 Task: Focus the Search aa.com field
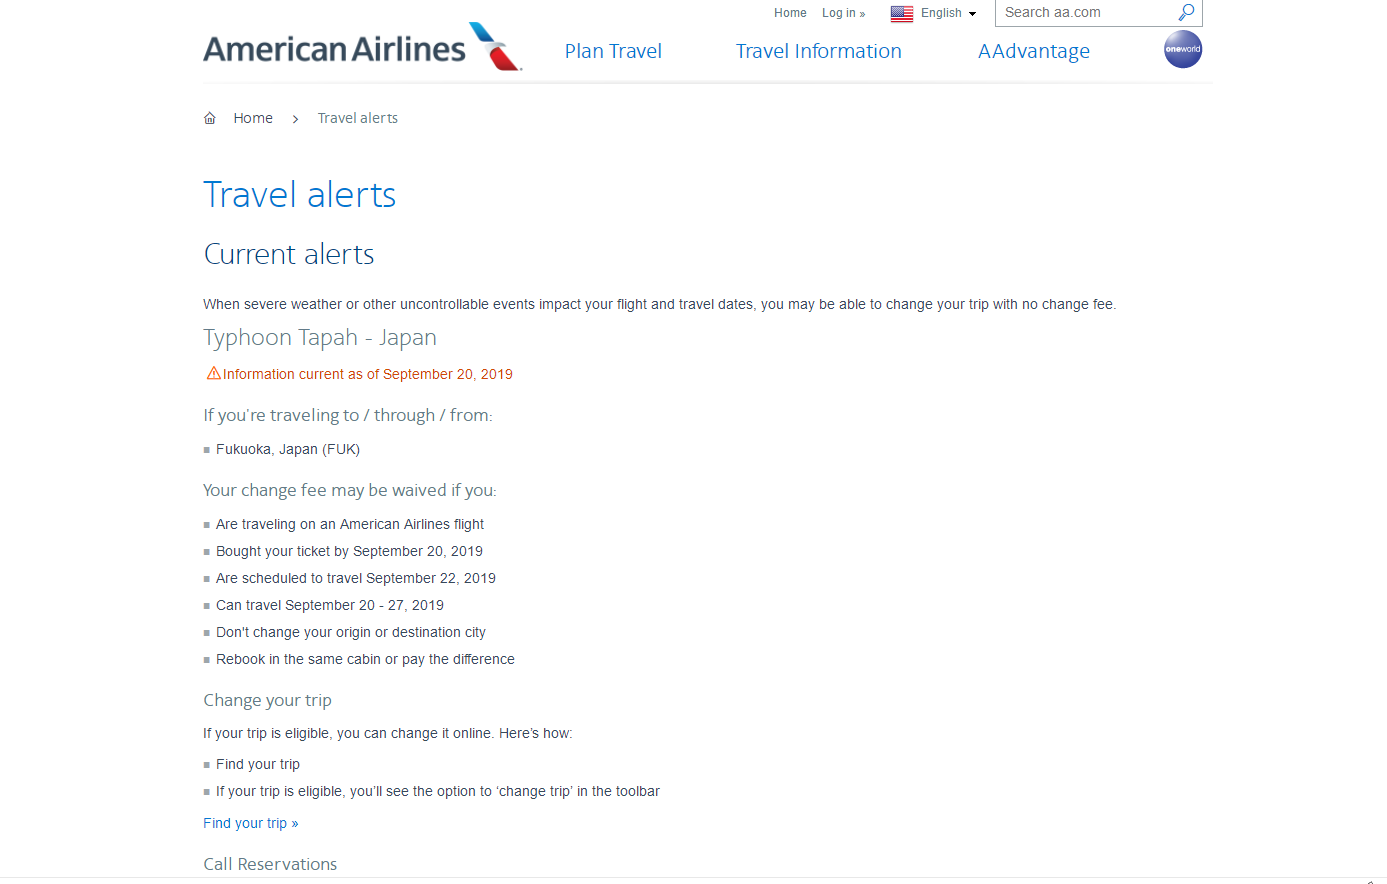coord(1088,13)
